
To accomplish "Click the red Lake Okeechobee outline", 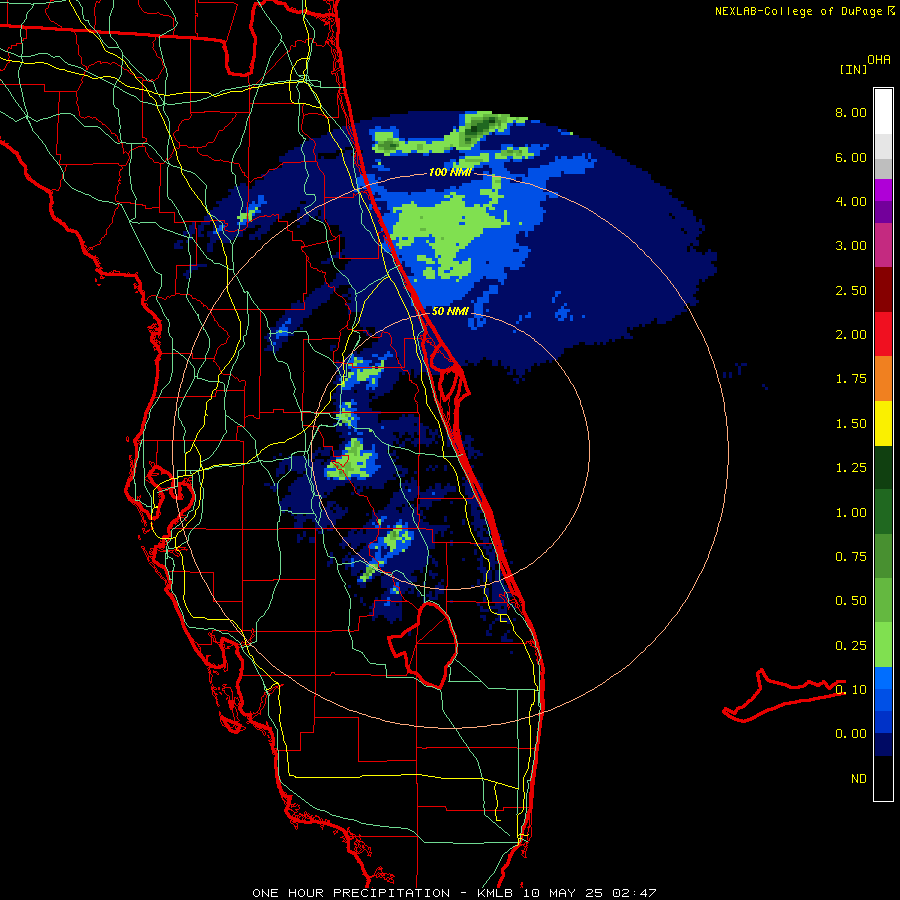I will click(423, 644).
